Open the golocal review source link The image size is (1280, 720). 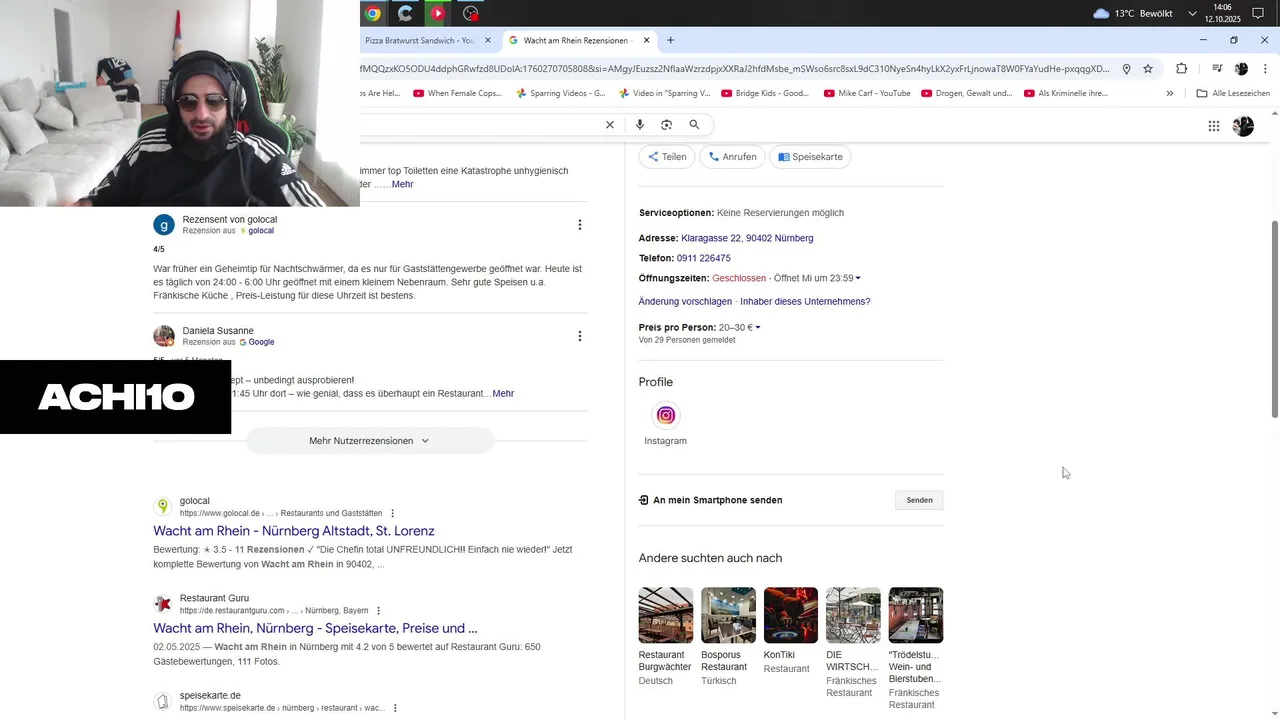click(x=260, y=231)
